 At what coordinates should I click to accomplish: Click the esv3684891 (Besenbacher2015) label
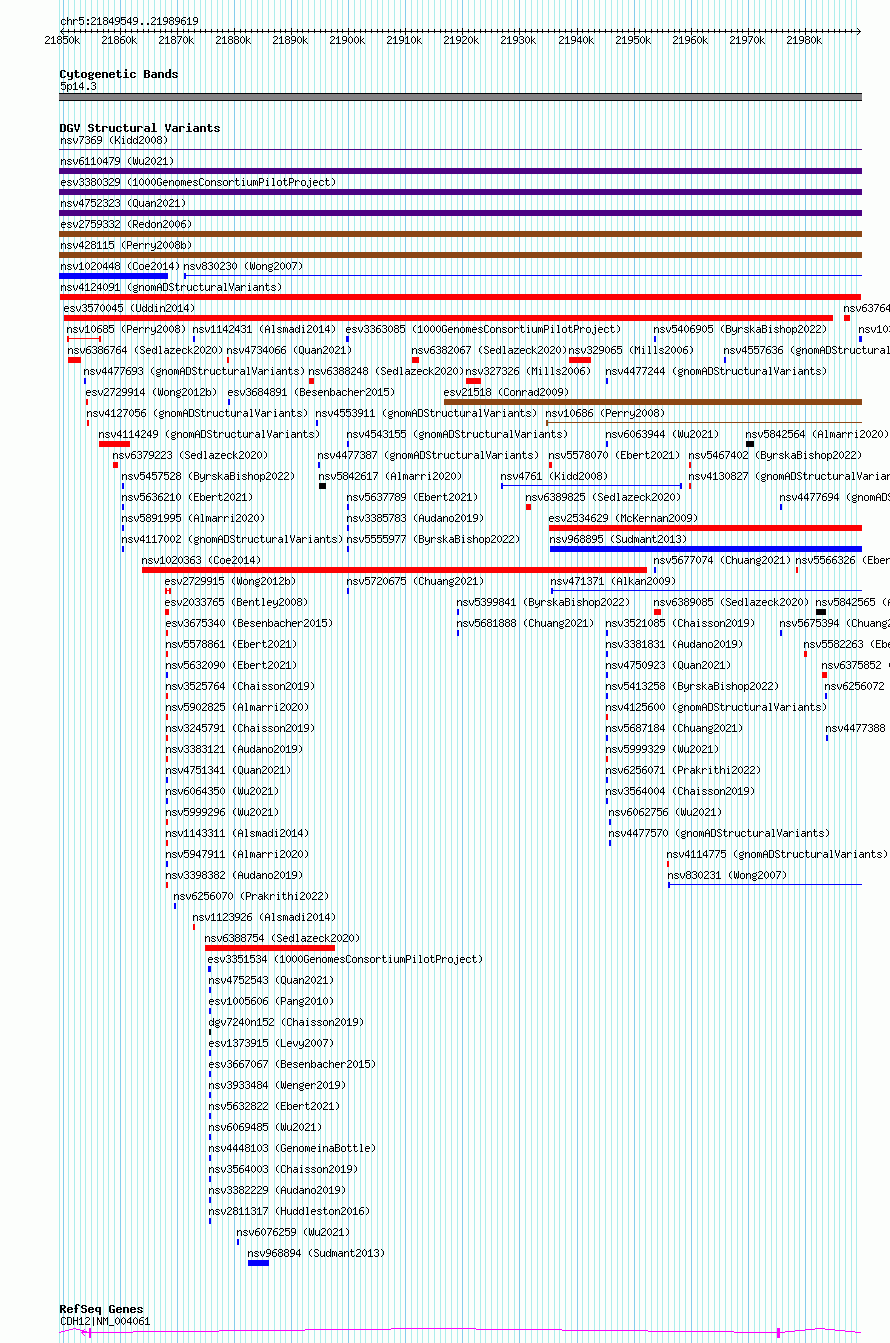(x=311, y=392)
